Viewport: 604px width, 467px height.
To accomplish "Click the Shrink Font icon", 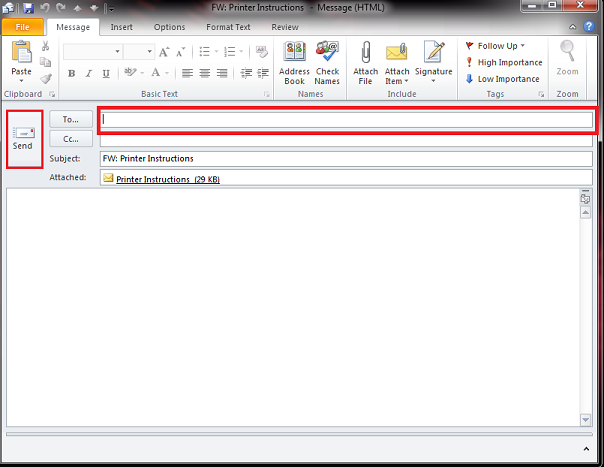I will (x=181, y=52).
